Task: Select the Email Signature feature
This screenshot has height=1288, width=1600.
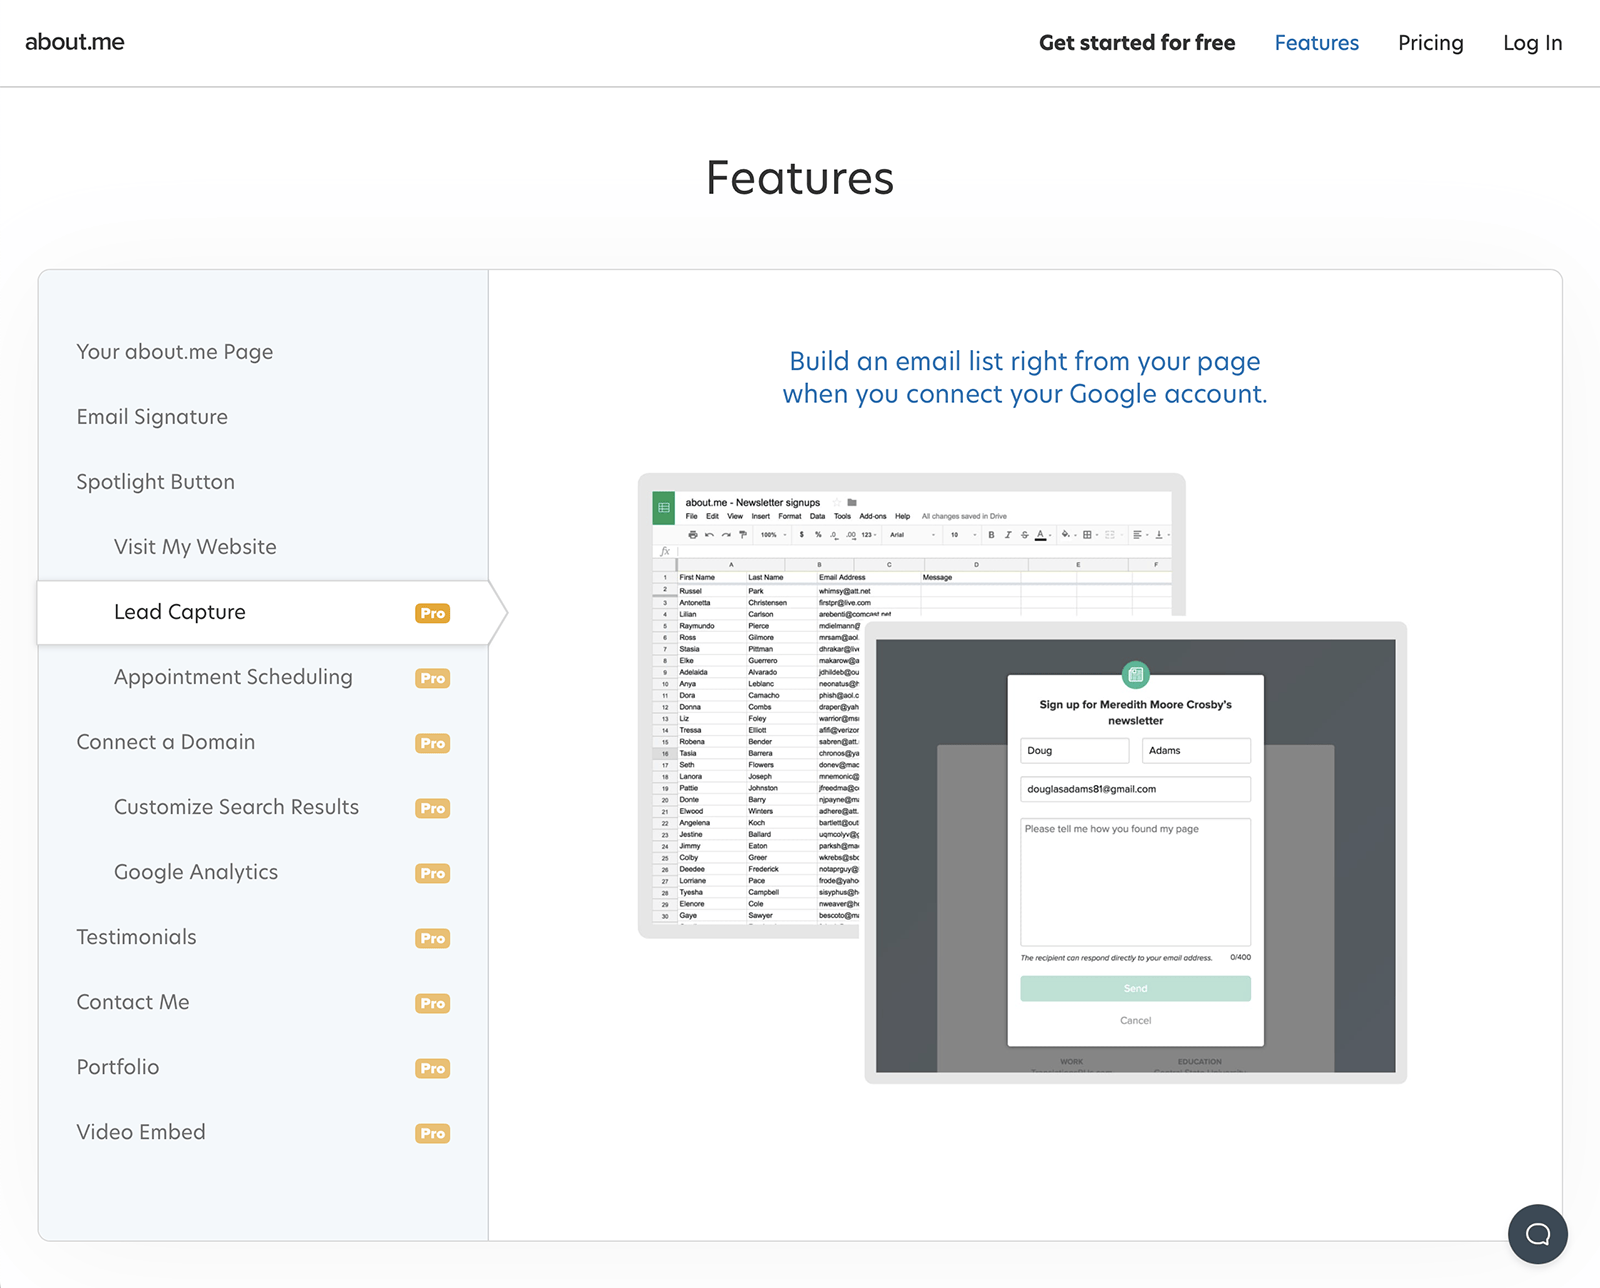Action: pyautogui.click(x=152, y=417)
